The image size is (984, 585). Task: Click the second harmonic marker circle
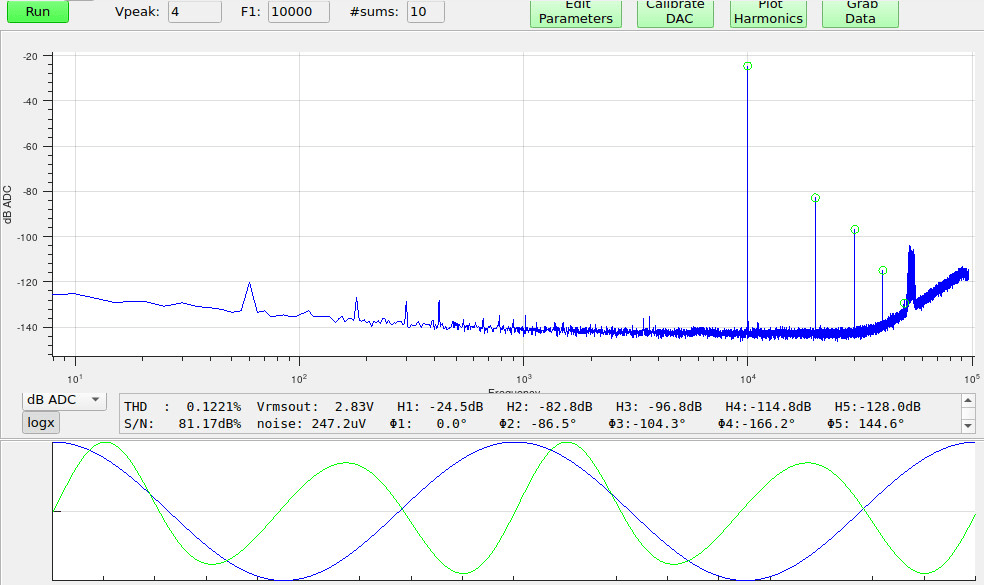click(815, 198)
